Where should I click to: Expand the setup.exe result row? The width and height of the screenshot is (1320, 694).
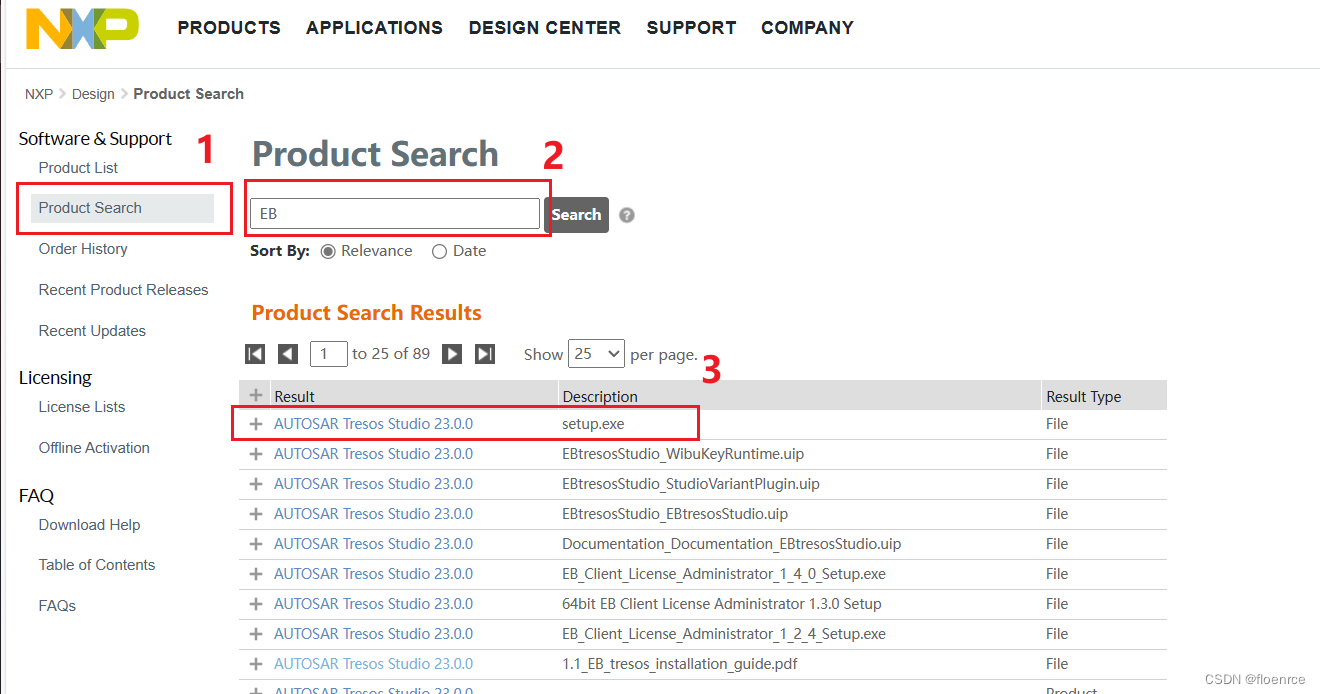[256, 424]
